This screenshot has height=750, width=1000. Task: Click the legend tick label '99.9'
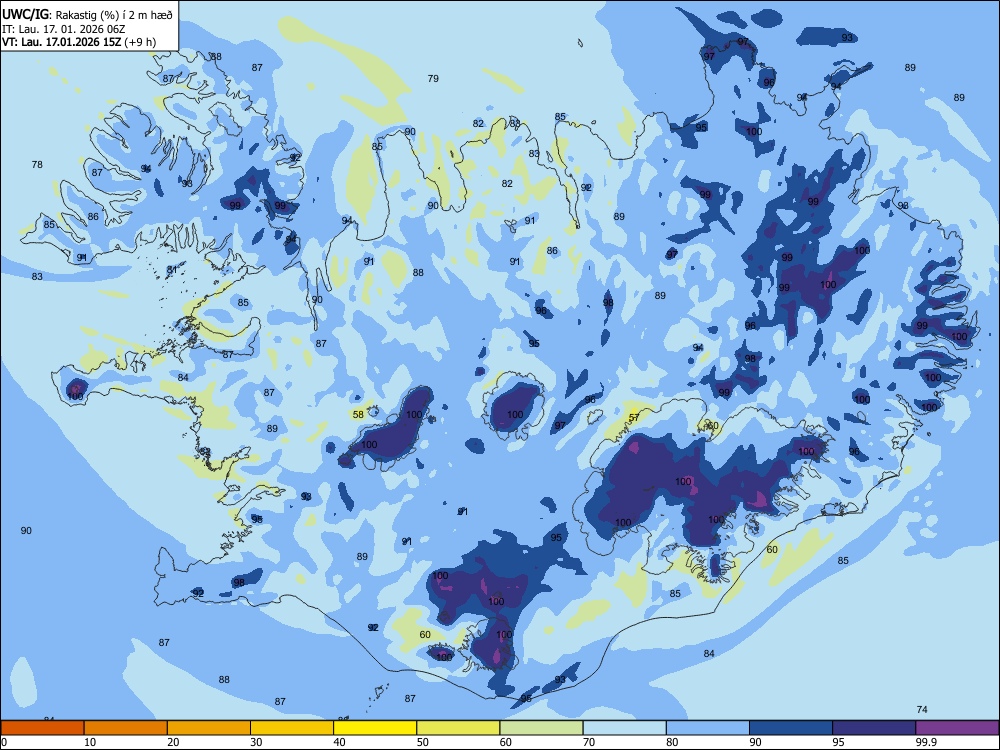[x=926, y=742]
